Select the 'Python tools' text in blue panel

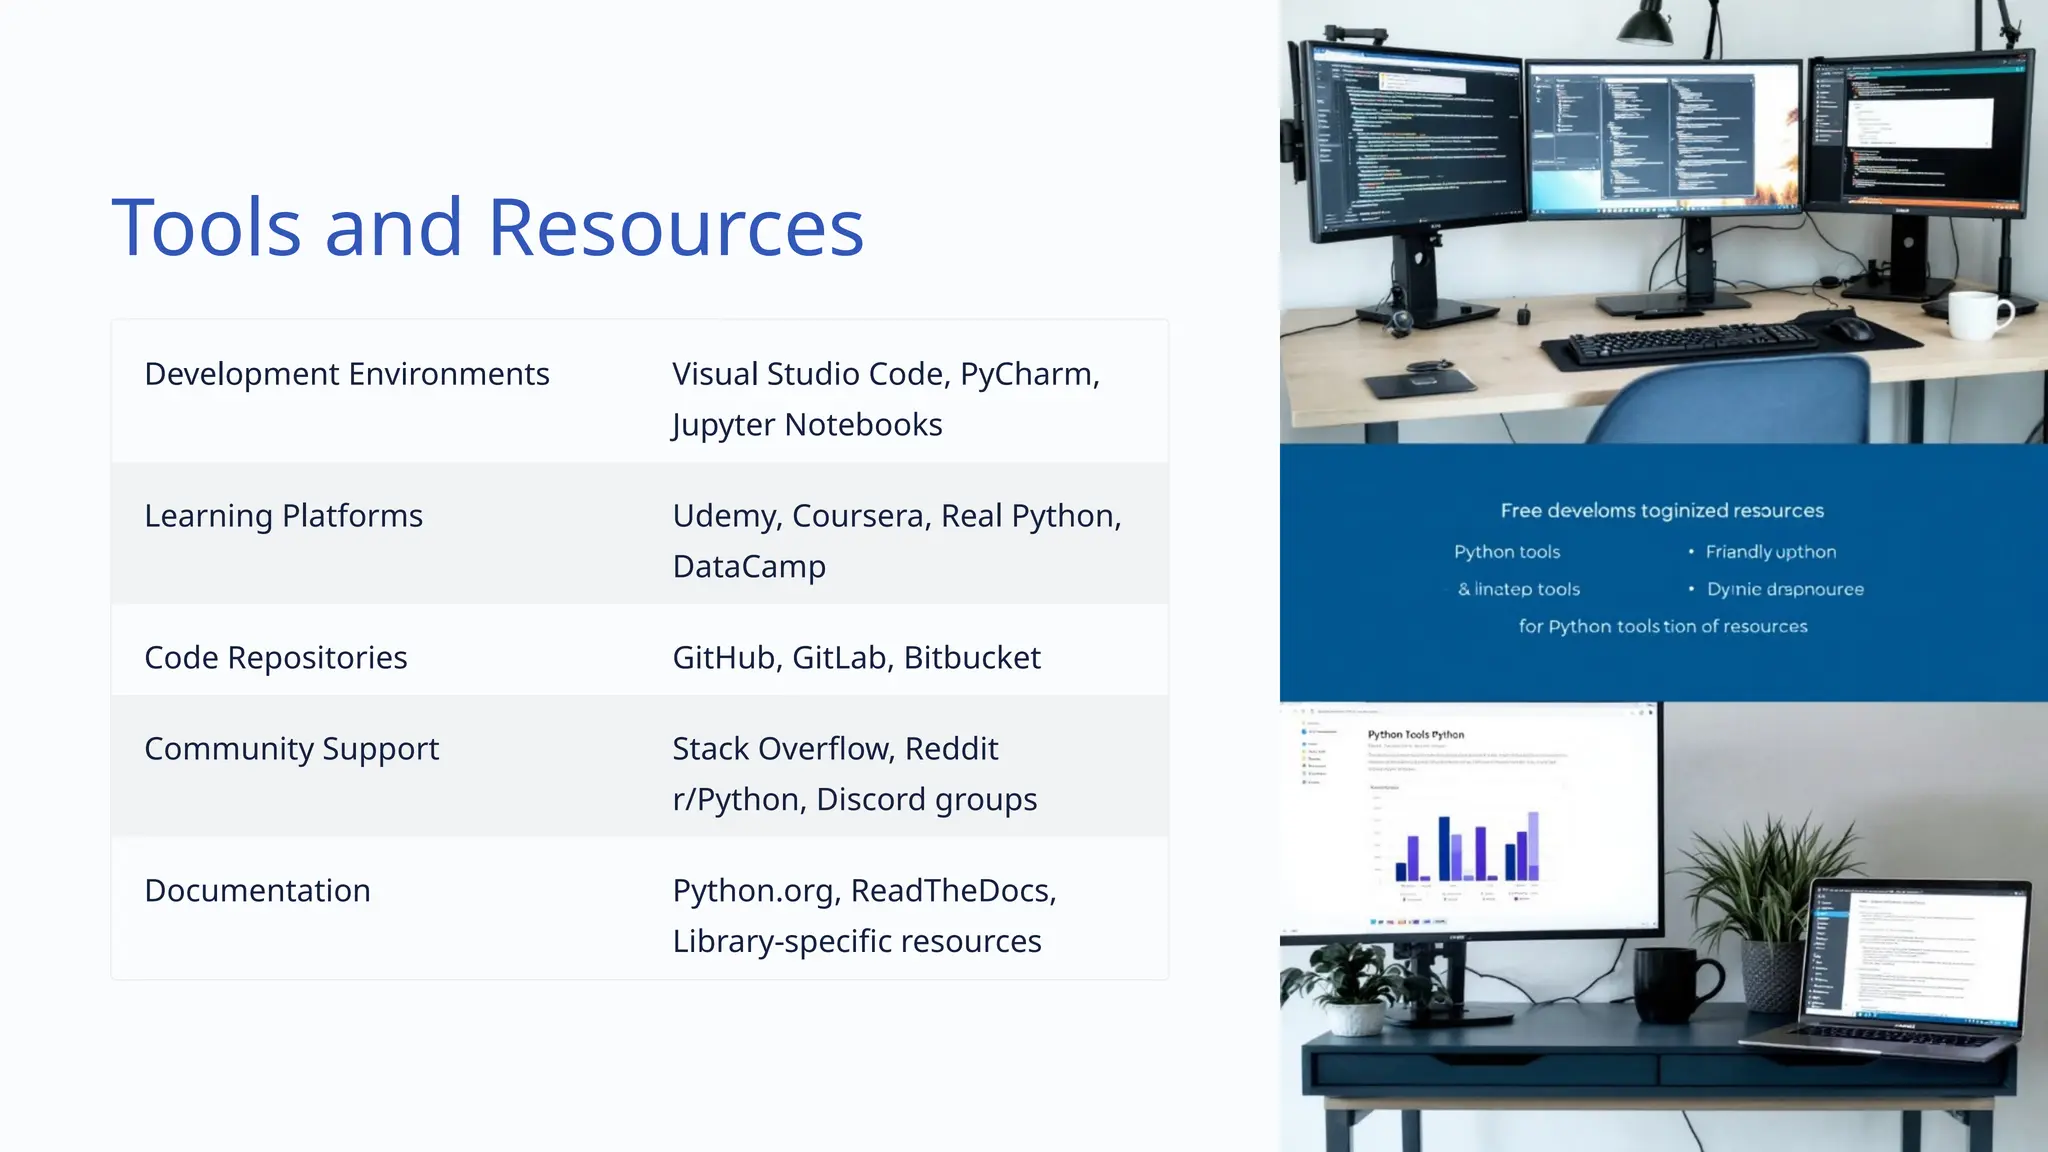[1507, 552]
